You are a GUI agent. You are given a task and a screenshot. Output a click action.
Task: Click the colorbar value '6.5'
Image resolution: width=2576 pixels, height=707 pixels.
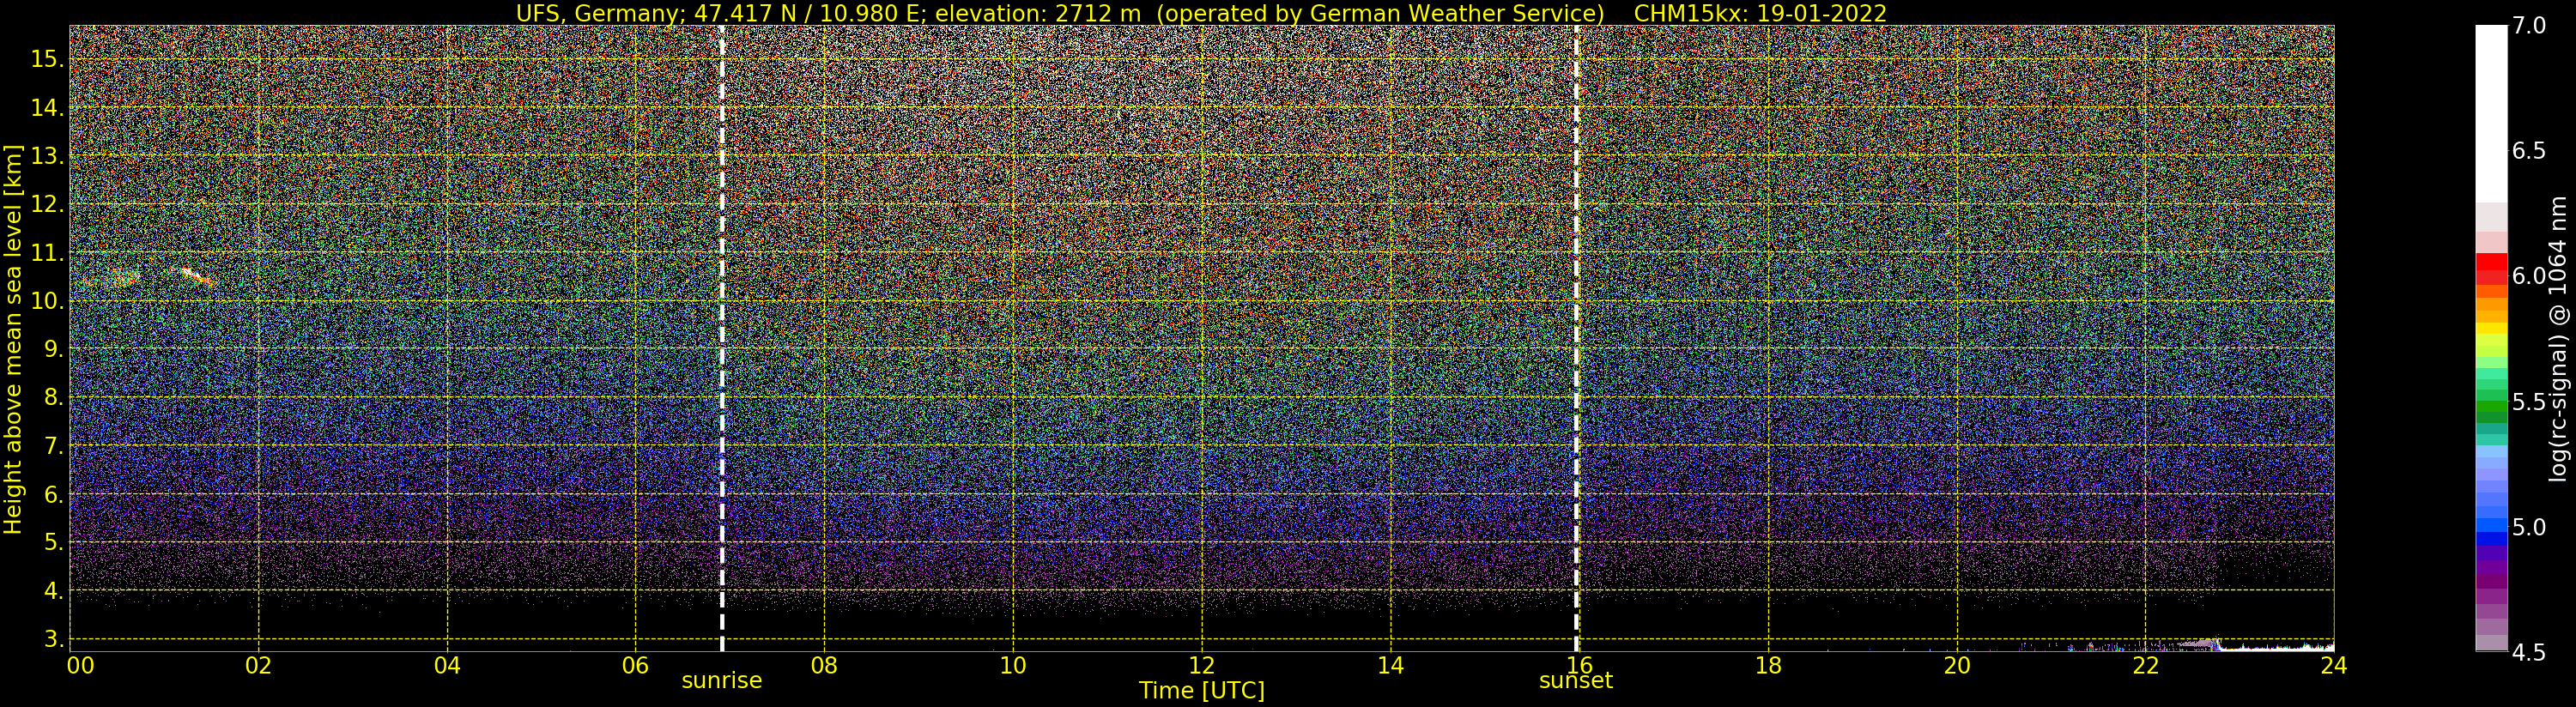[2528, 150]
